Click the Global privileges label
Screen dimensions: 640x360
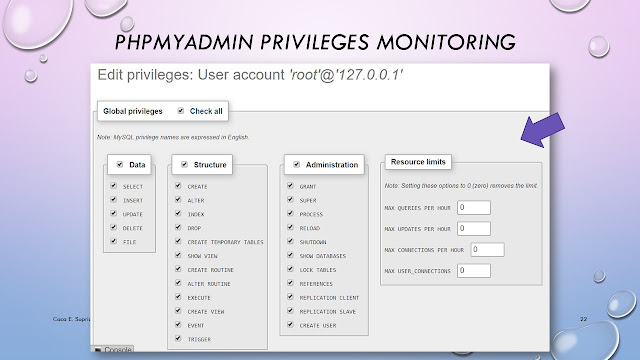tap(133, 111)
